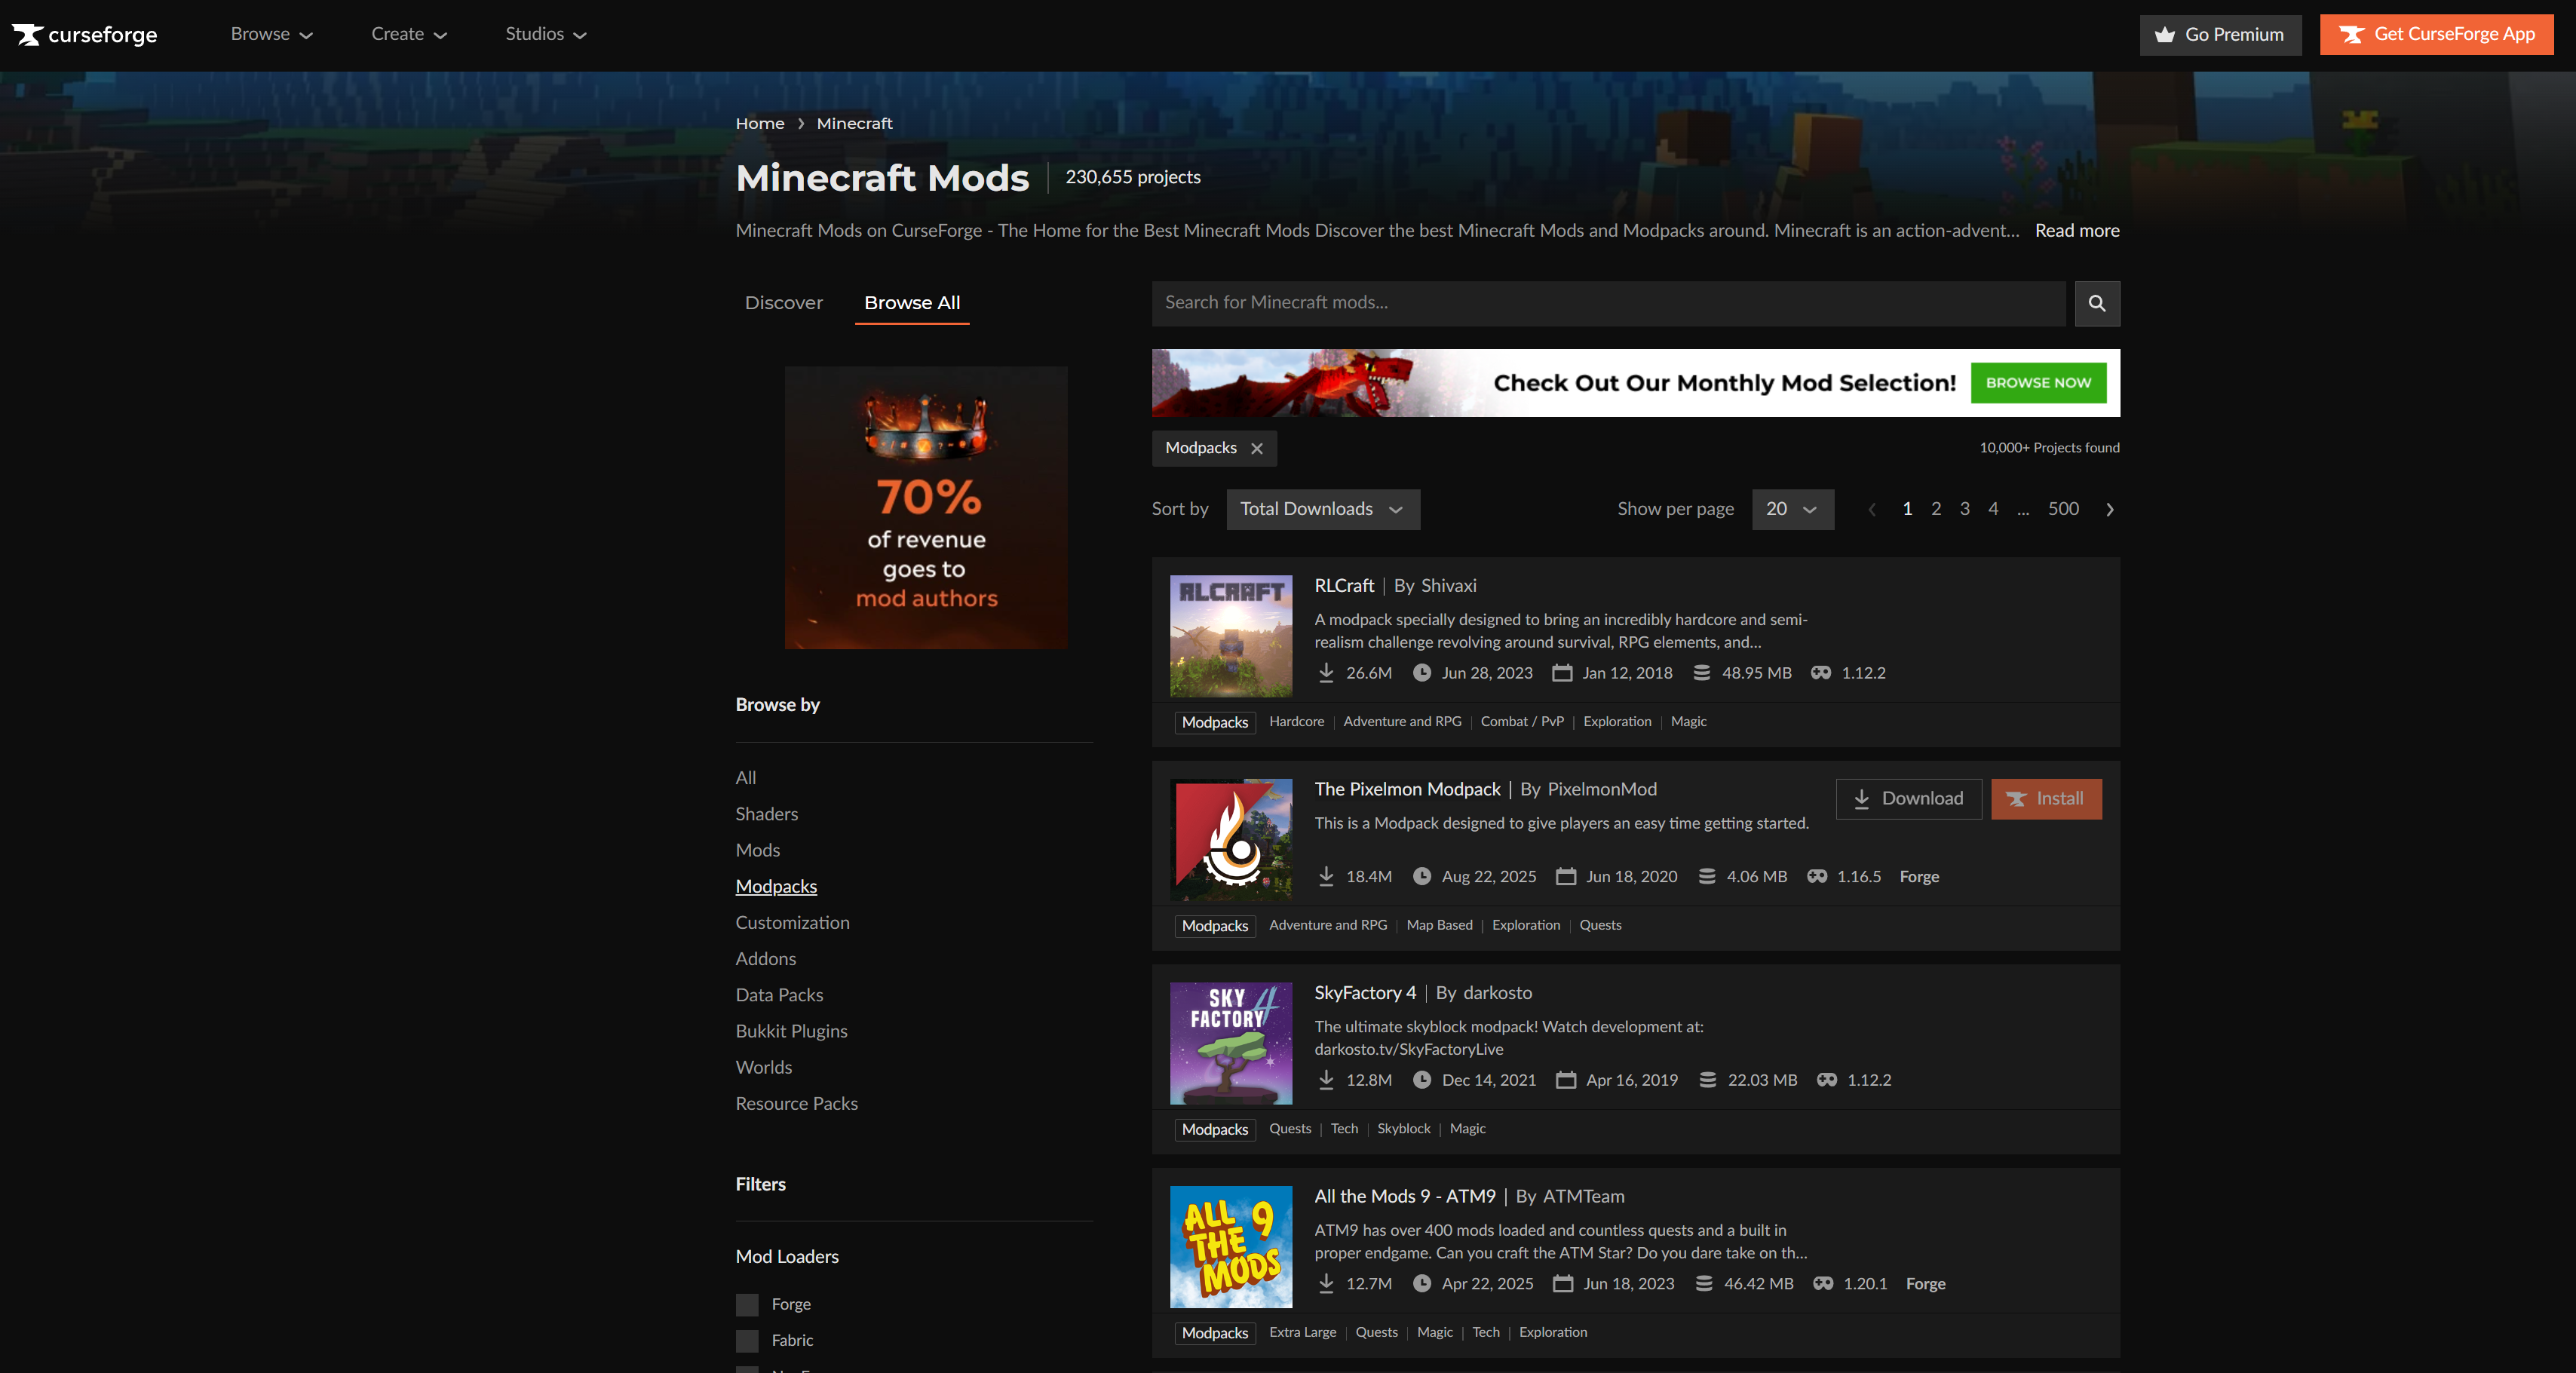
Task: Jump to results page 500
Action: click(x=2063, y=509)
